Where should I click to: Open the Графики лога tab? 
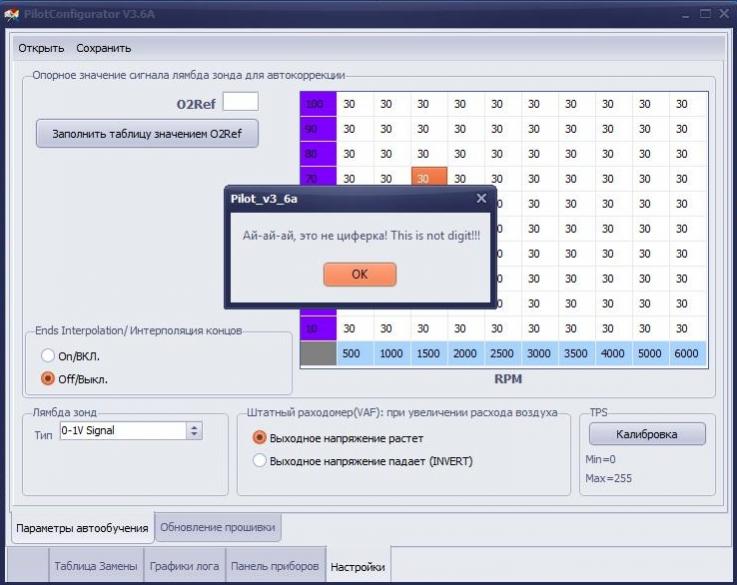click(x=184, y=566)
